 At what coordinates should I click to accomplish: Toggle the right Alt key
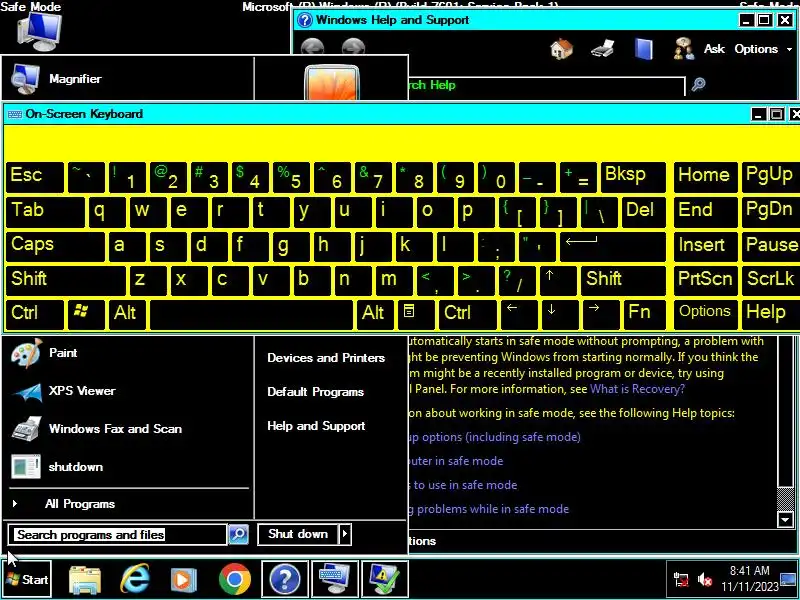(375, 314)
